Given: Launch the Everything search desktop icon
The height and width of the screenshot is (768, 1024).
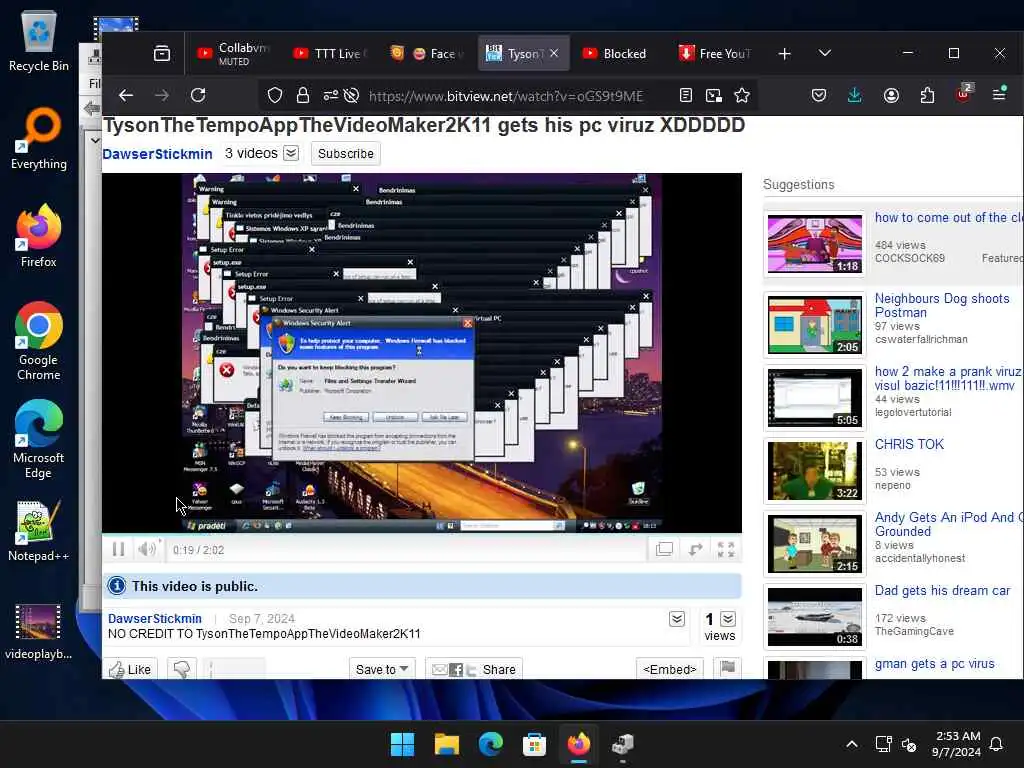Looking at the screenshot, I should (39, 139).
